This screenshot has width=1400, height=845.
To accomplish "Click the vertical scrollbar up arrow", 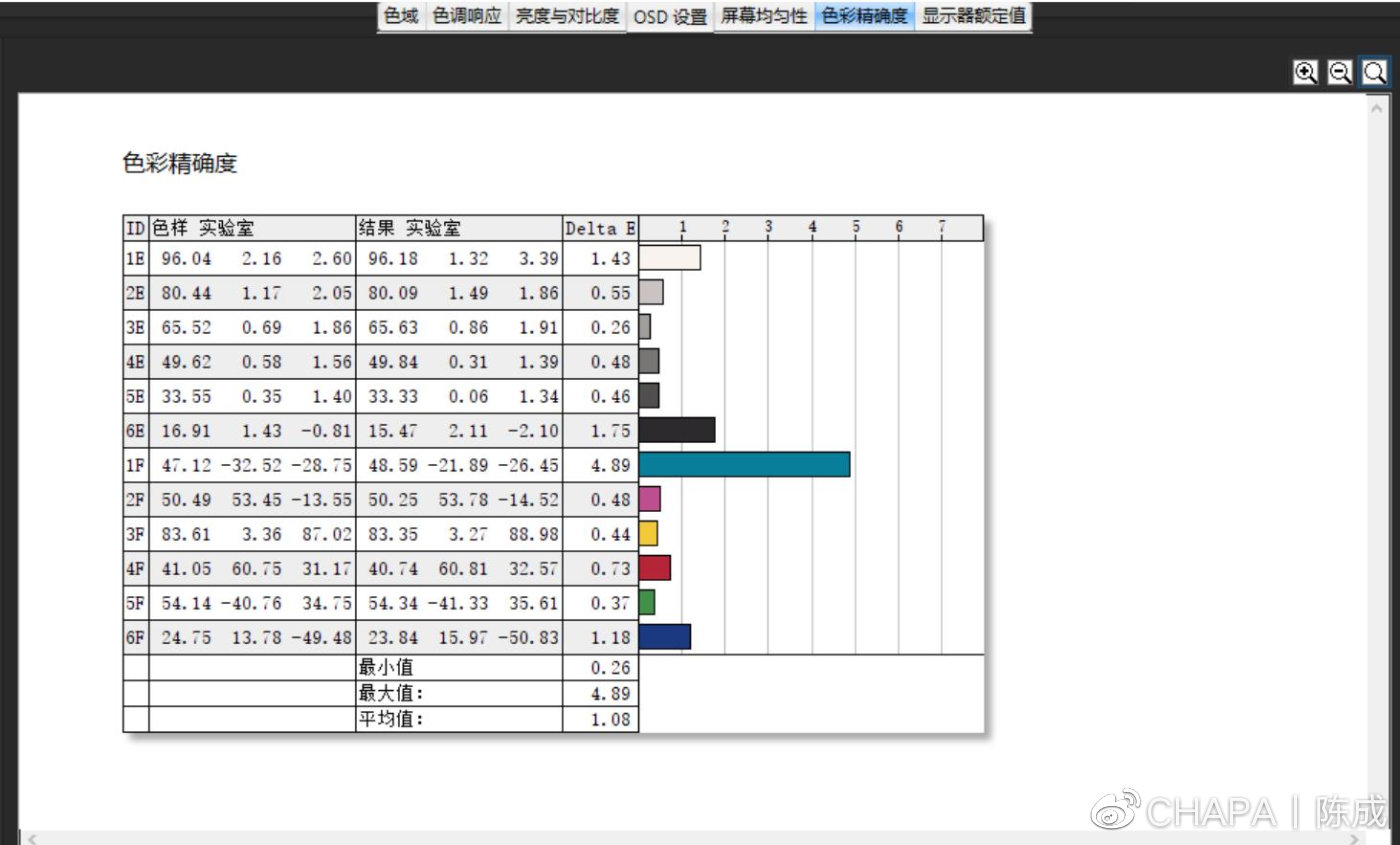I will coord(1377,106).
